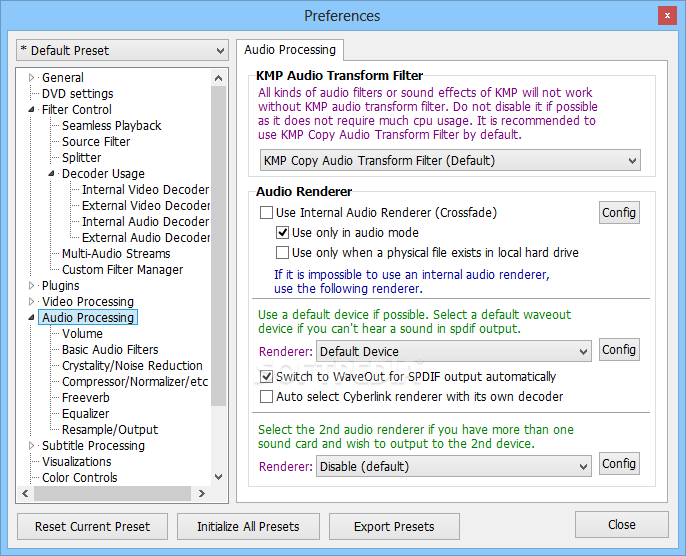Screen dimensions: 686x556
Task: Disable Switch to WaveOut for SPDIF output
Action: pyautogui.click(x=266, y=377)
